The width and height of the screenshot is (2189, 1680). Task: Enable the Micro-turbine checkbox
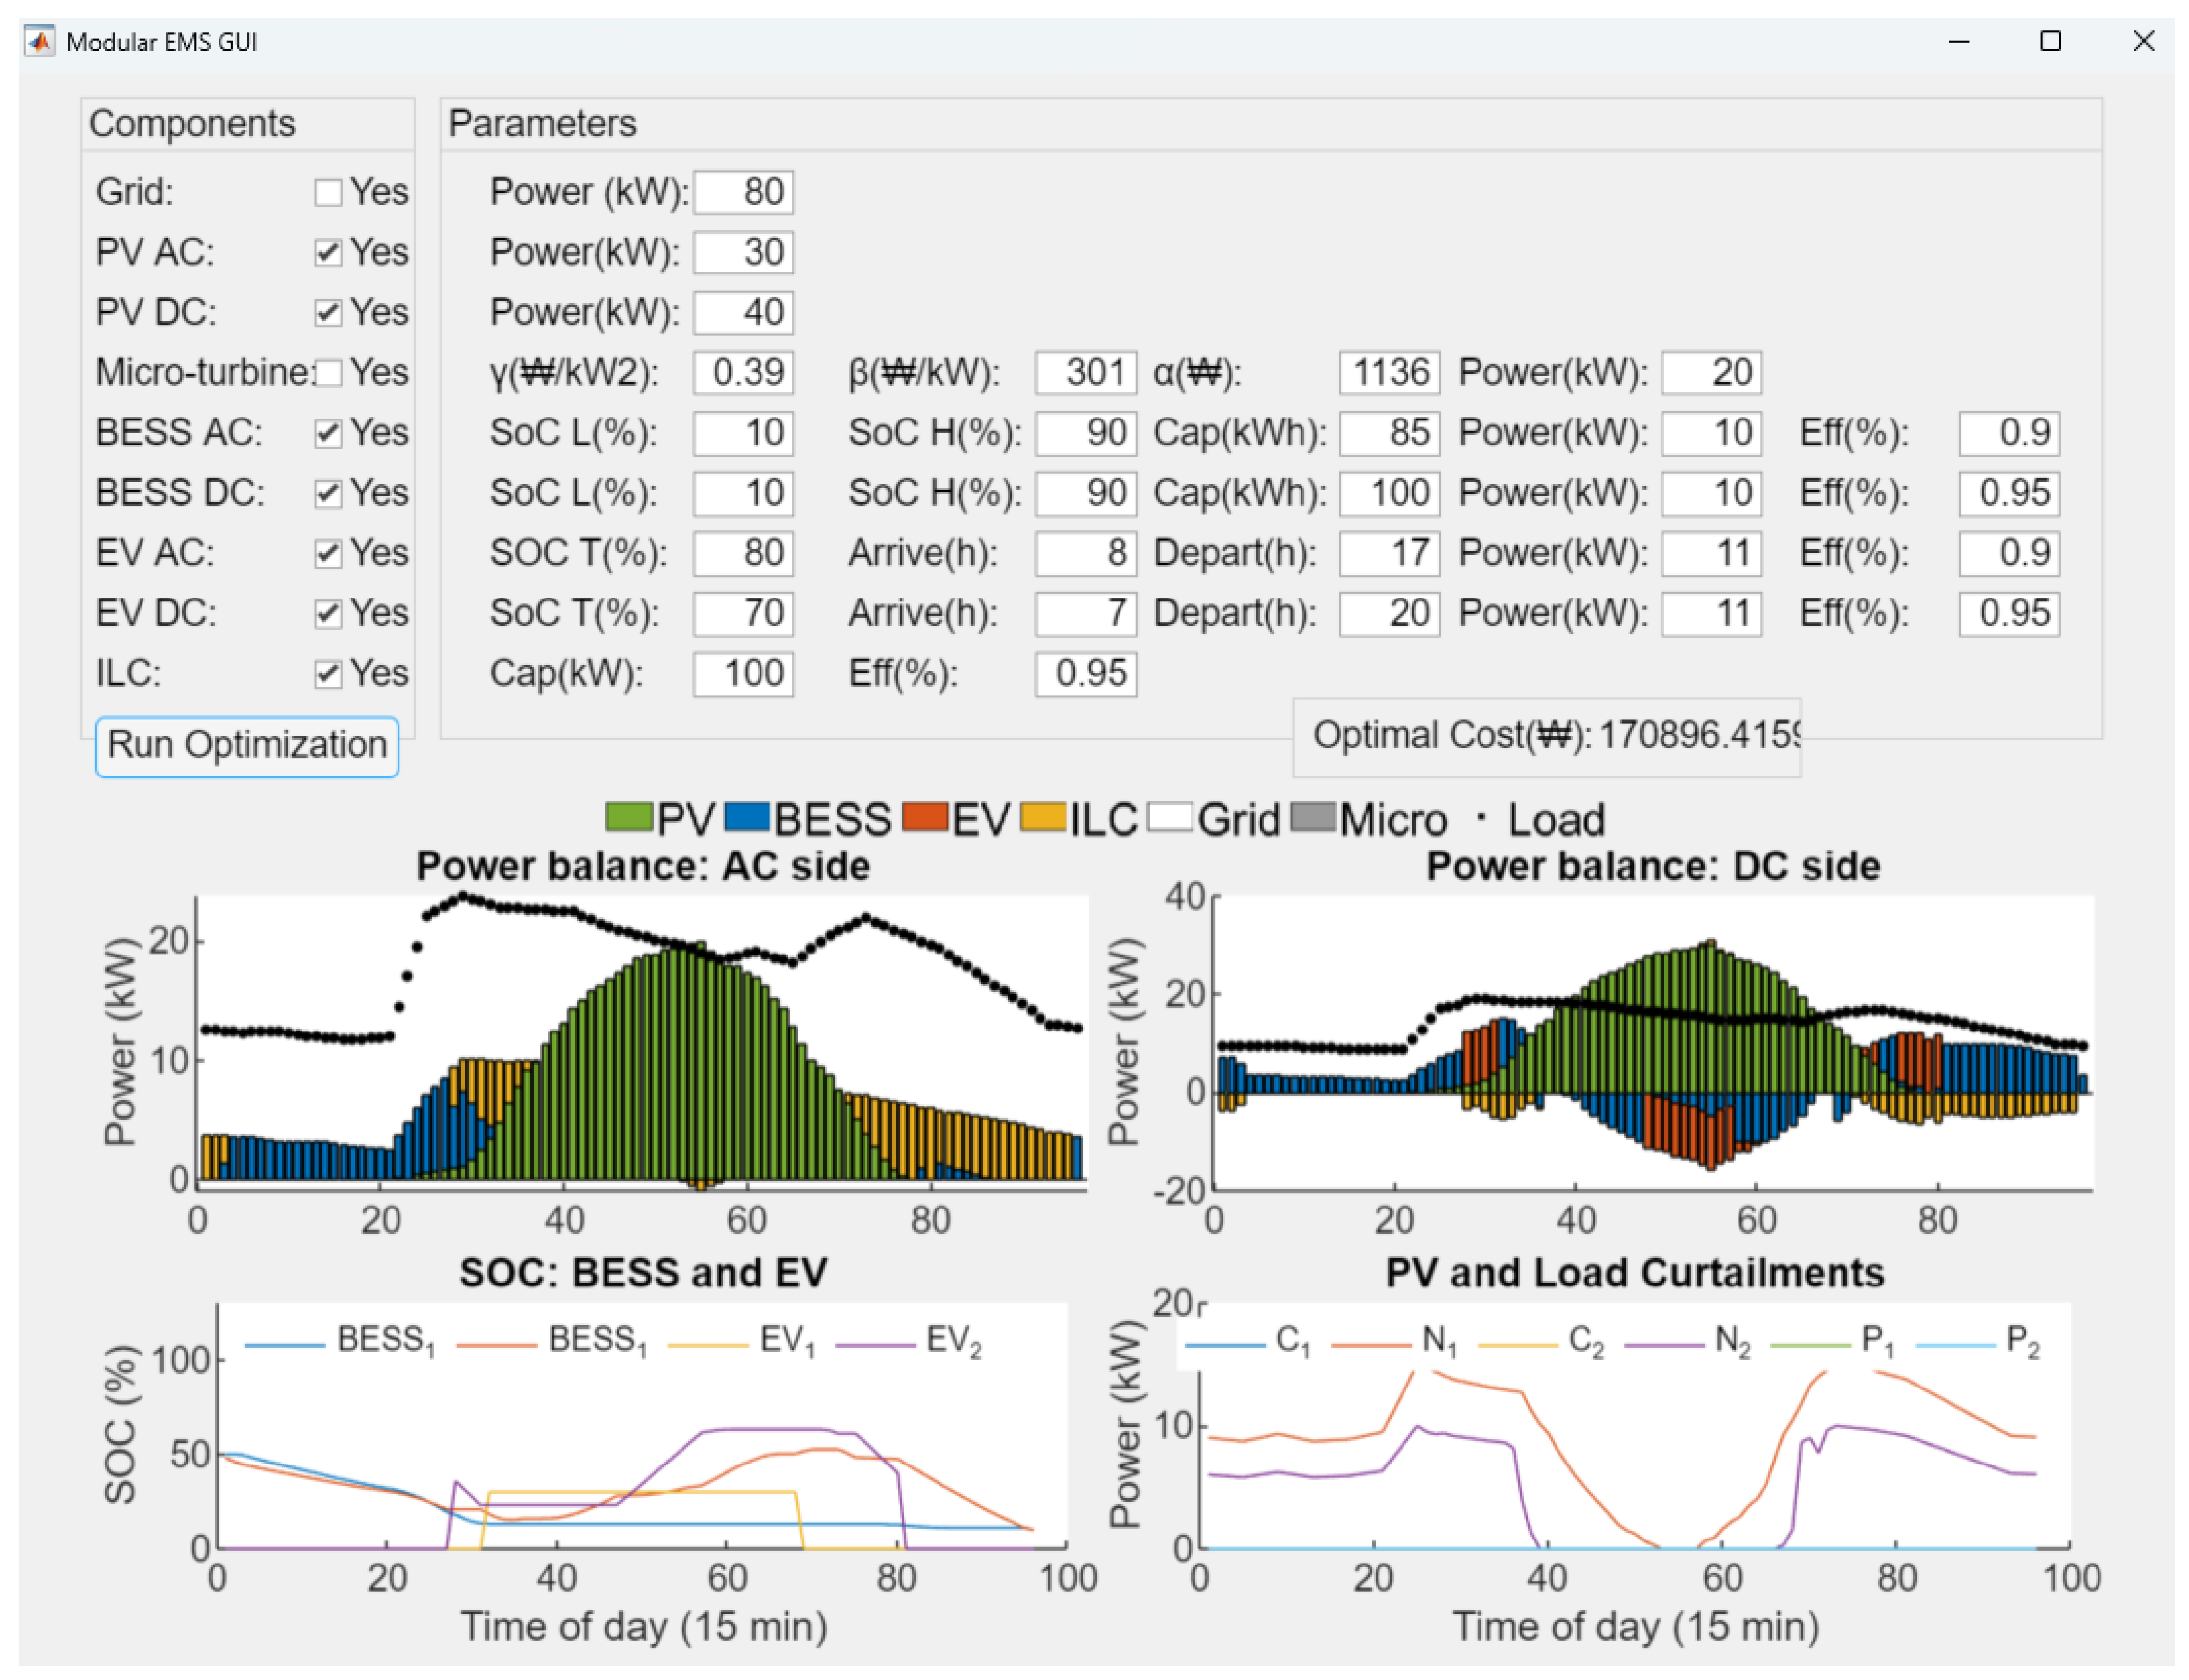click(328, 373)
